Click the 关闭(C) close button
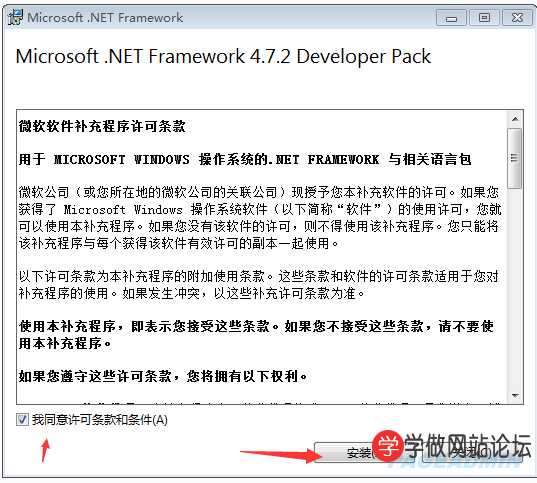 tap(472, 453)
